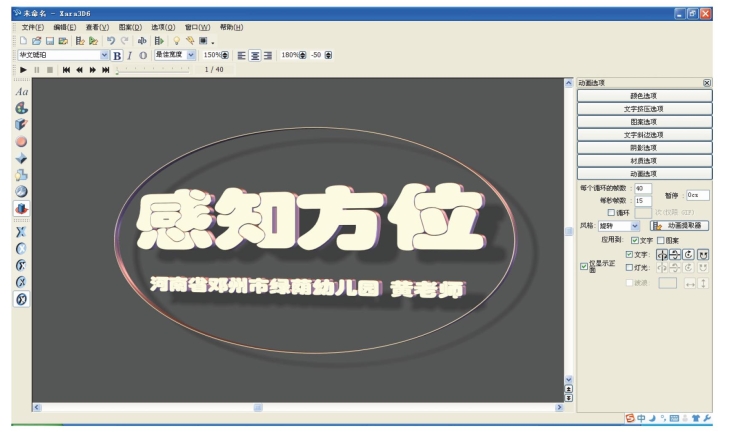Open the 帮助(H) menu
Viewport: 741px width, 434px height.
(x=231, y=27)
